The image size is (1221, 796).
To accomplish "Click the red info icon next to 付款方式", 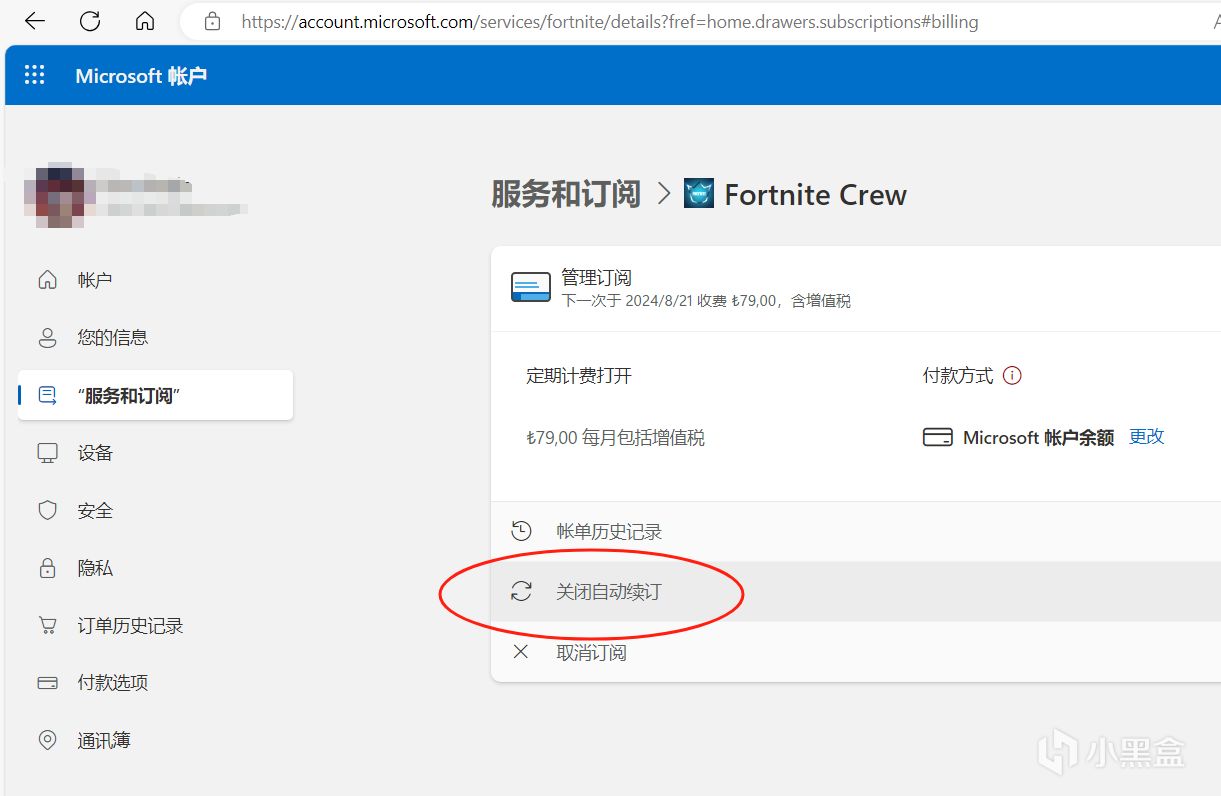I will [1012, 376].
